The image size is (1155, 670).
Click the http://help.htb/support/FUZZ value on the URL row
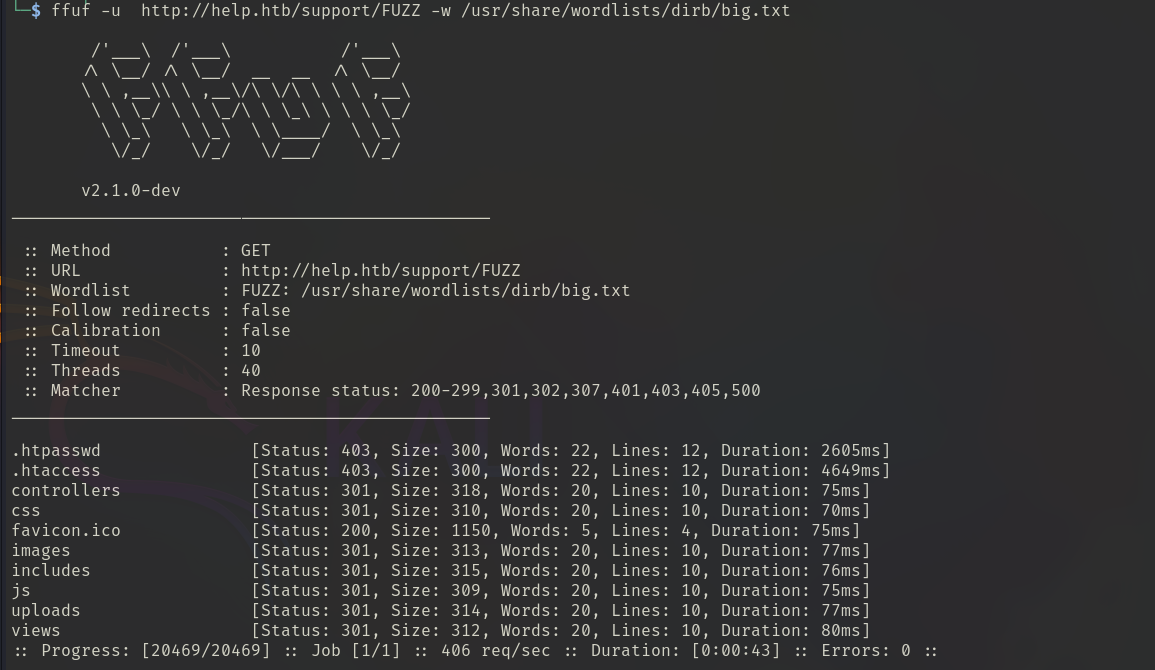(380, 270)
